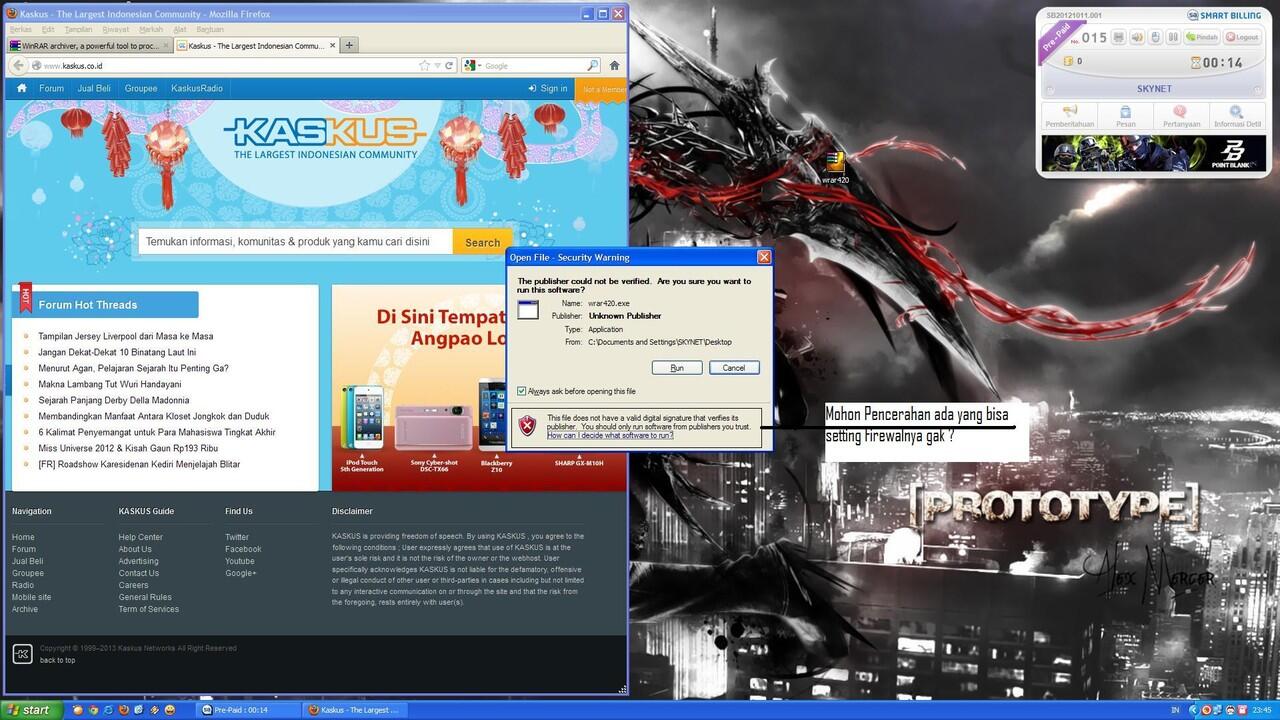
Task: Click the Smart Billing pause icon button
Action: (x=1173, y=37)
